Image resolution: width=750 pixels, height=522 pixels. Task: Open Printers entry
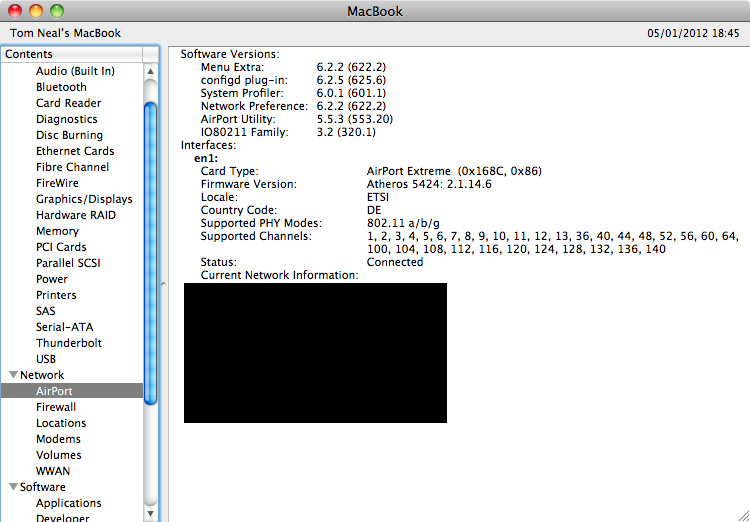[56, 295]
